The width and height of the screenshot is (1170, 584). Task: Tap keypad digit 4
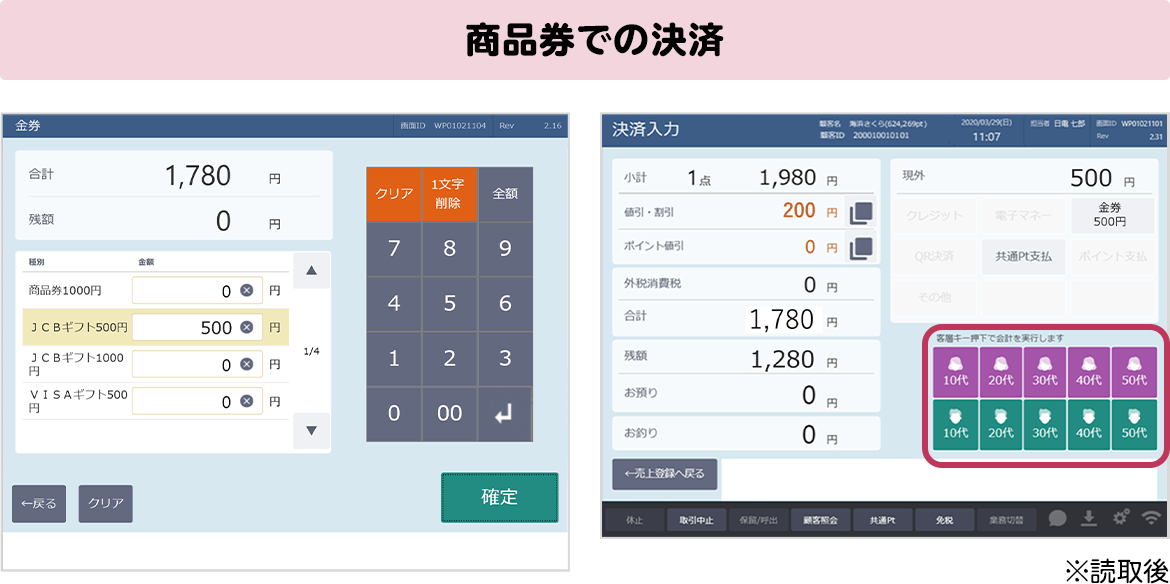[394, 304]
